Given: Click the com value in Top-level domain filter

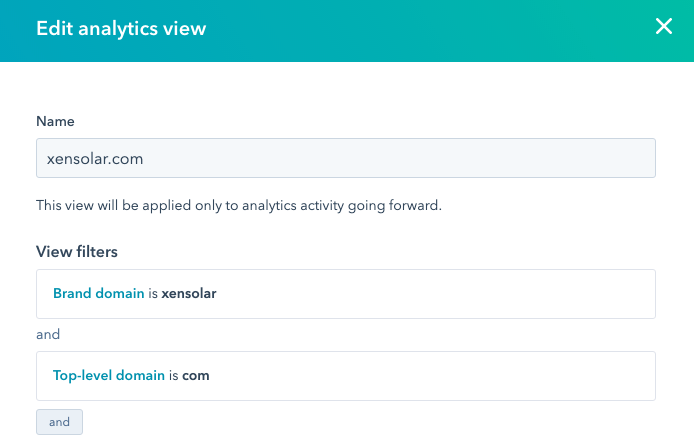Looking at the screenshot, I should [196, 376].
